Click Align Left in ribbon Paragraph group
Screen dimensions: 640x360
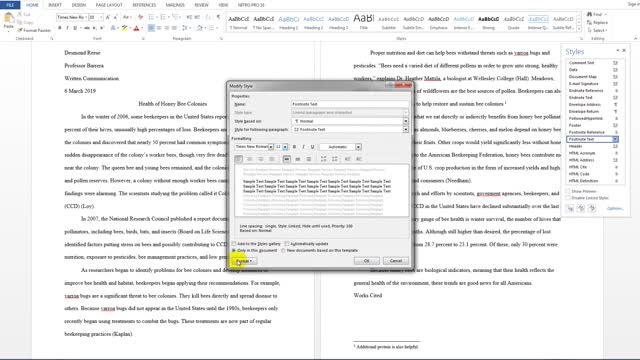pyautogui.click(x=151, y=28)
